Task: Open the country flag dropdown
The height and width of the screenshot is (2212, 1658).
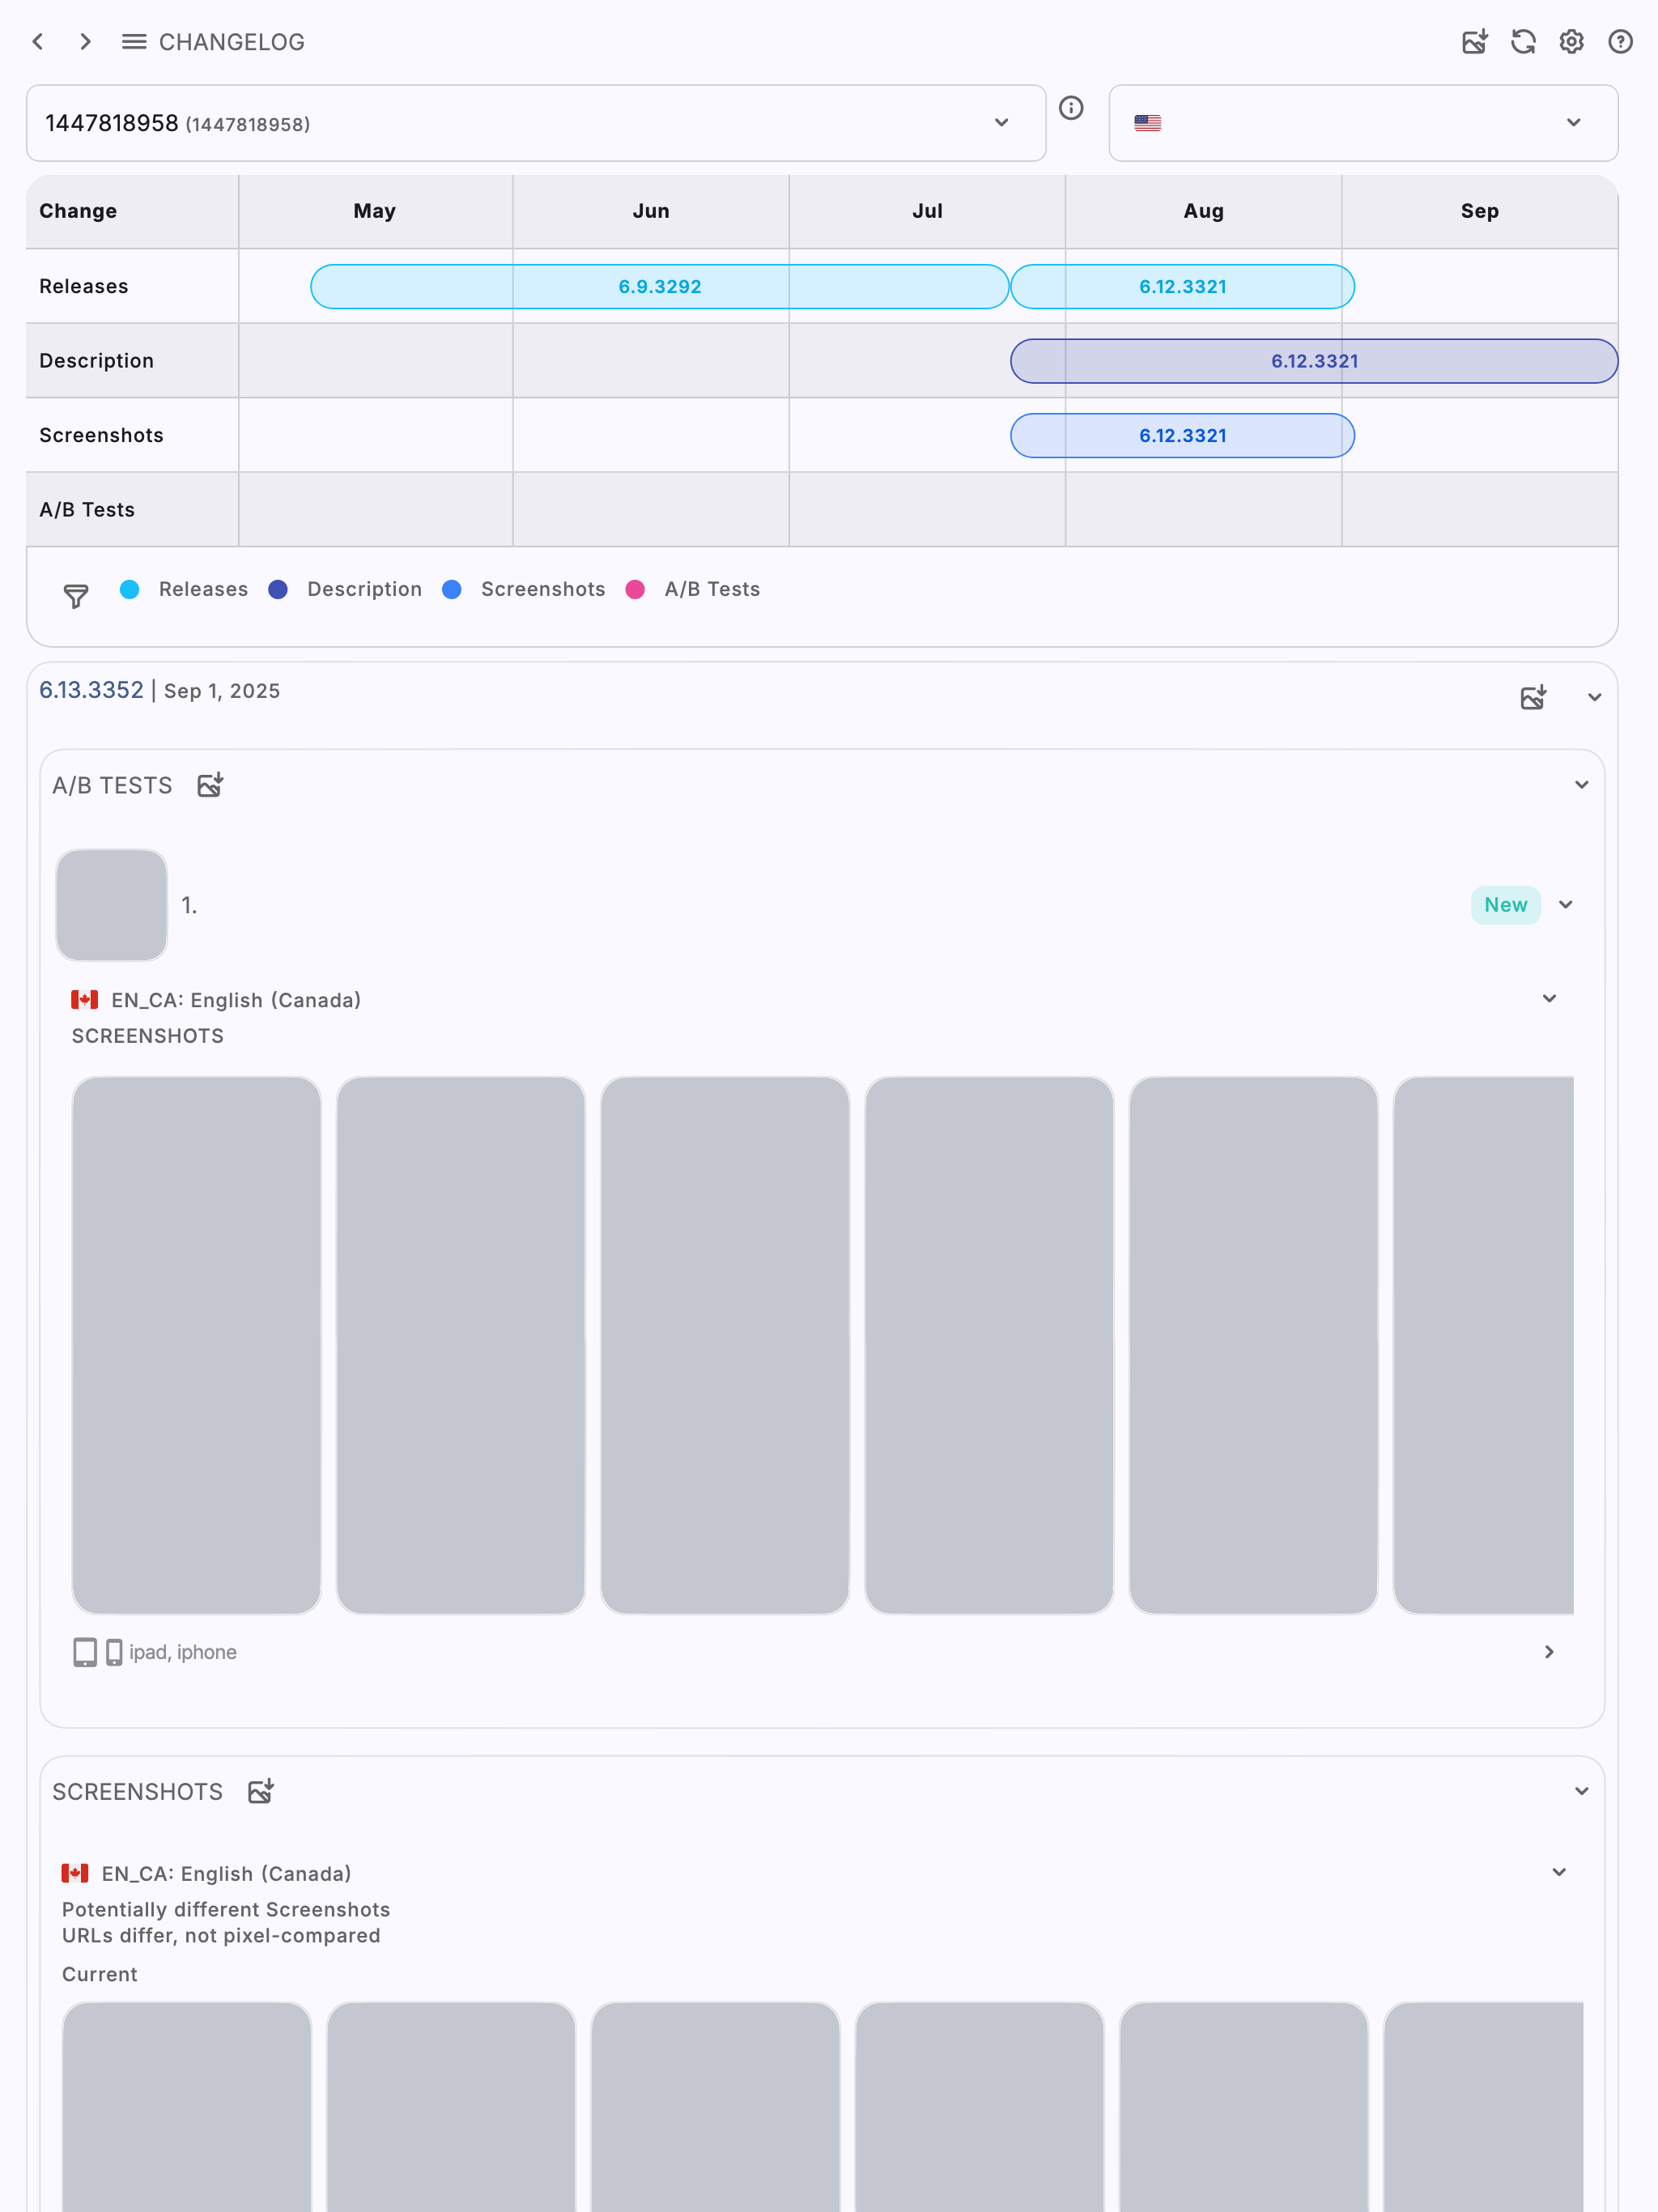Action: pyautogui.click(x=1363, y=123)
